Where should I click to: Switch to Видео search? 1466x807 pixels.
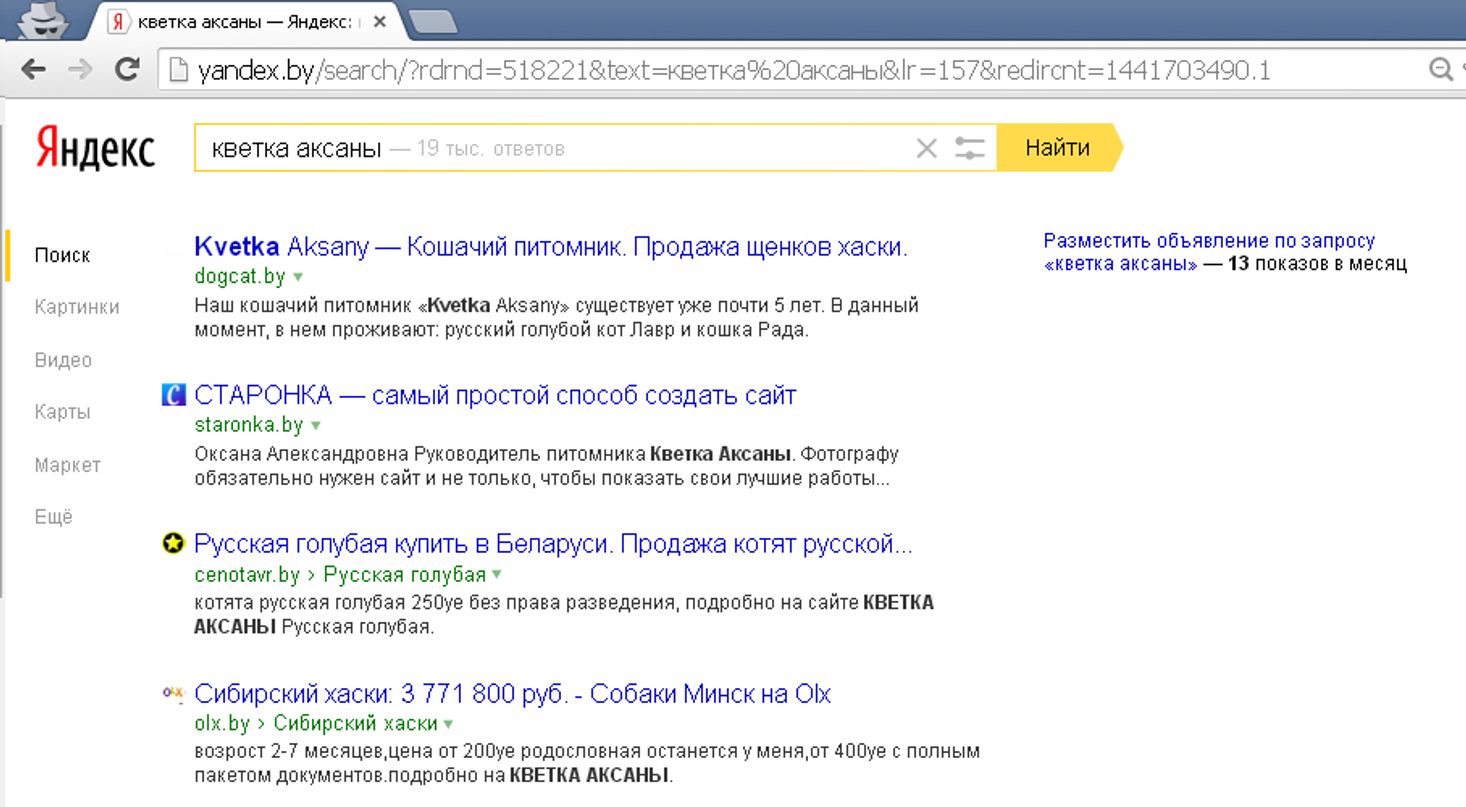pos(63,360)
